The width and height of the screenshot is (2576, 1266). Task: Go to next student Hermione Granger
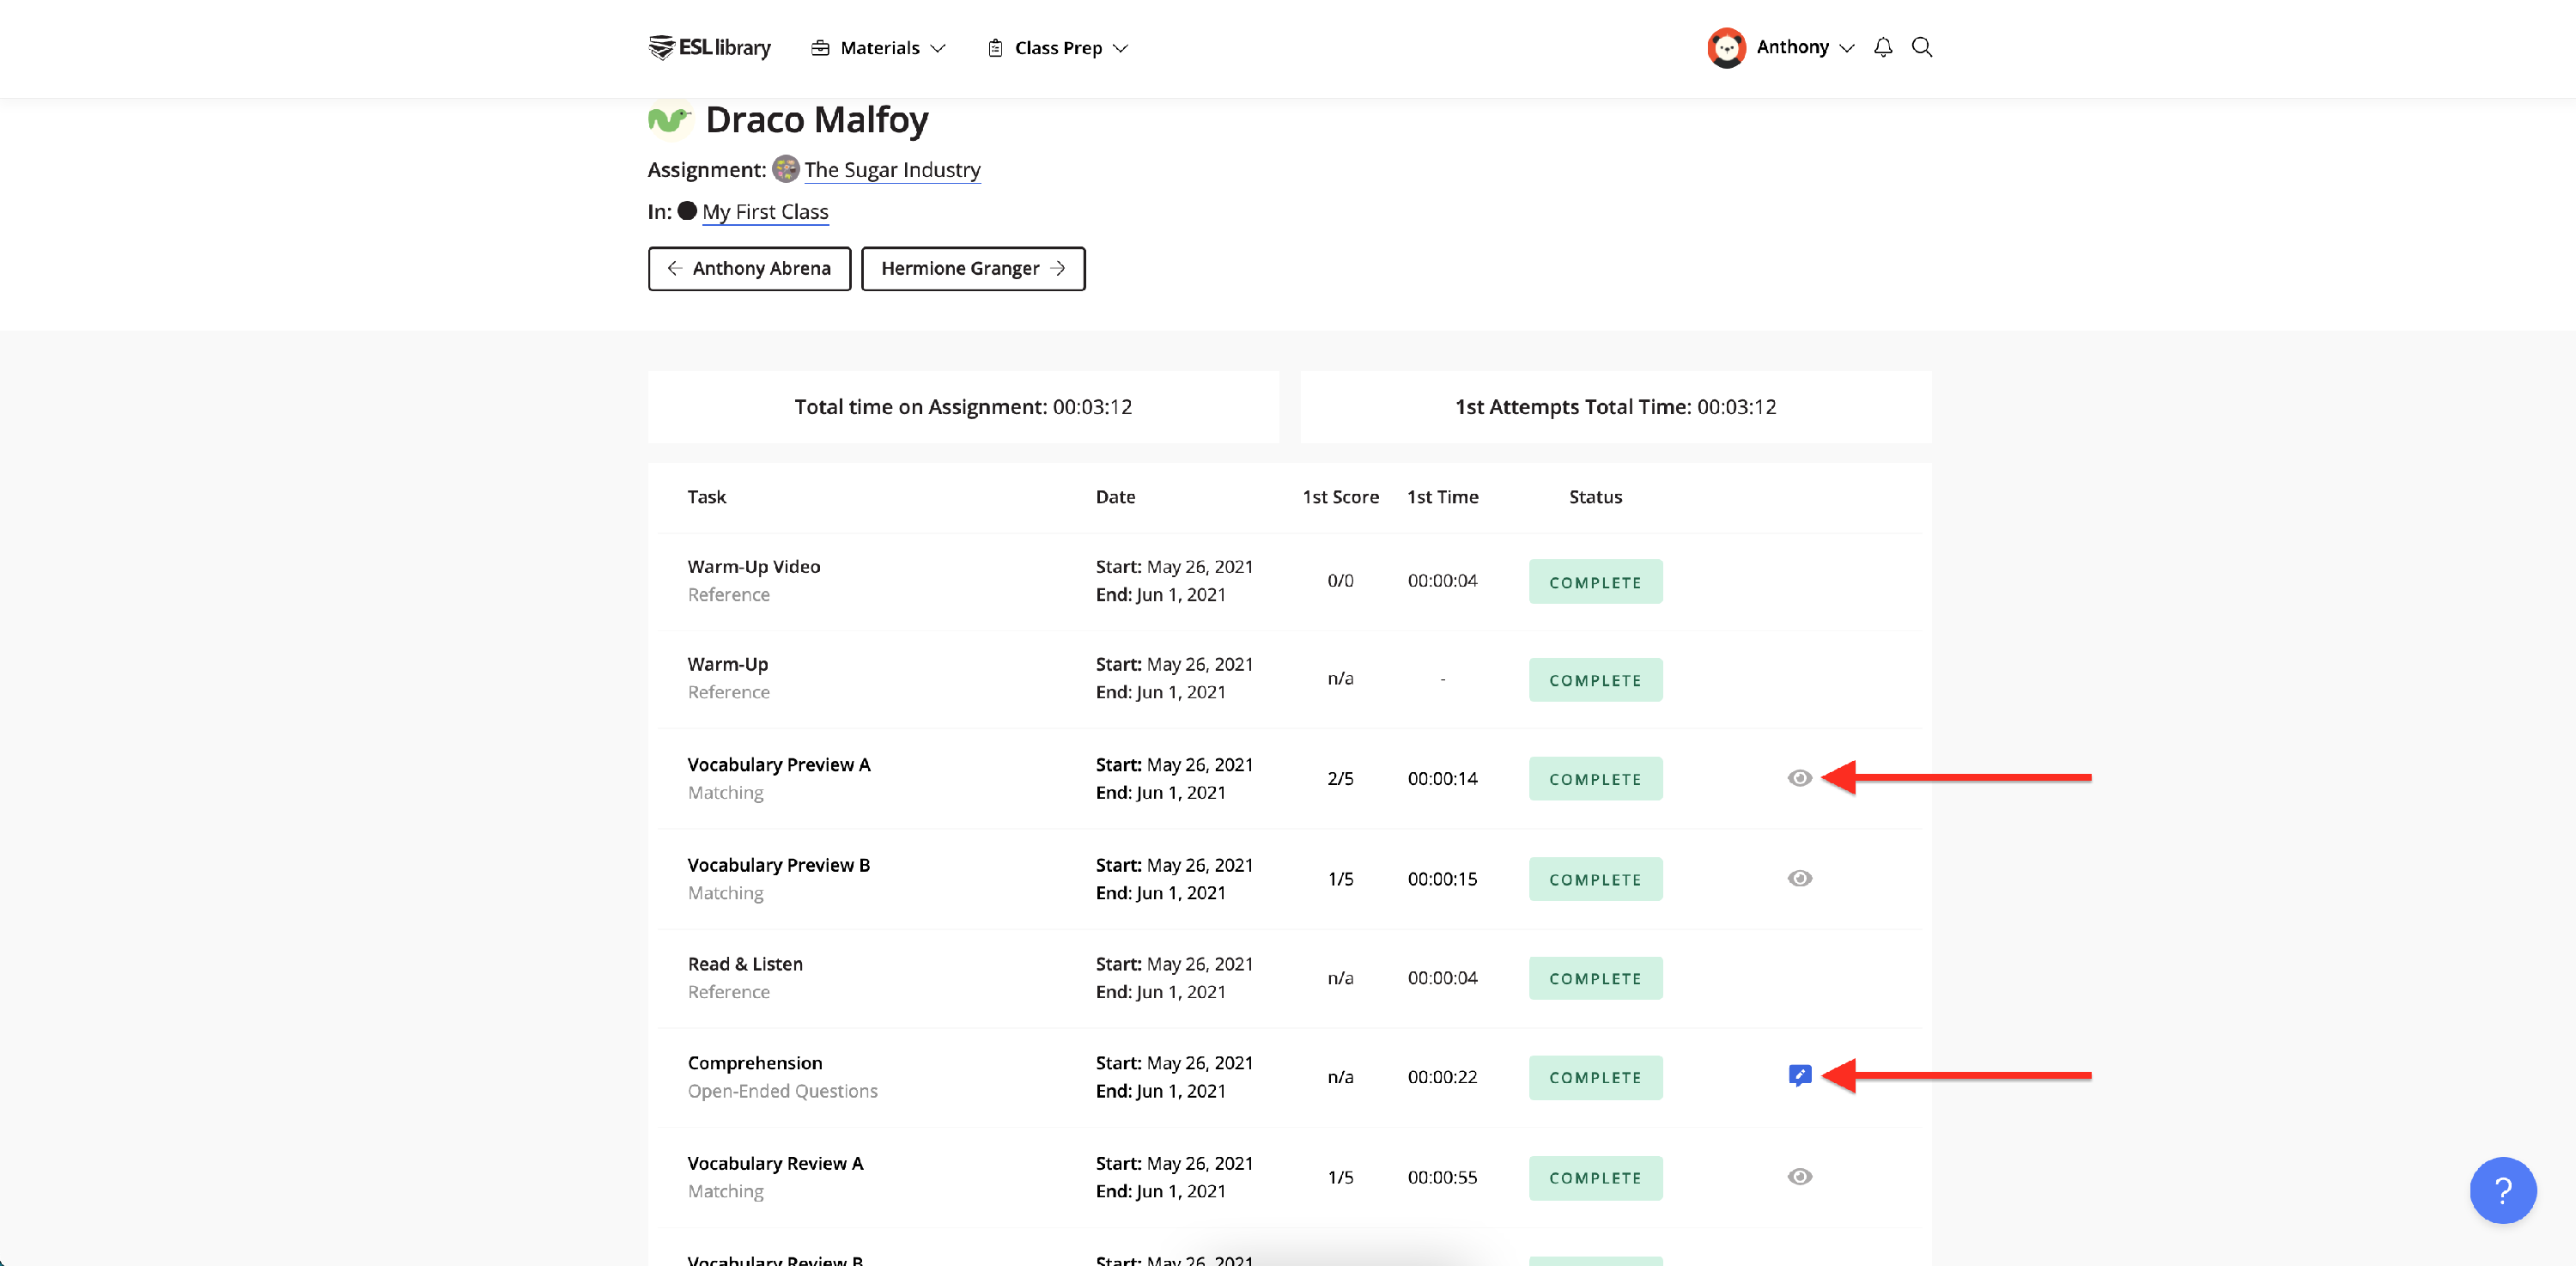[972, 268]
